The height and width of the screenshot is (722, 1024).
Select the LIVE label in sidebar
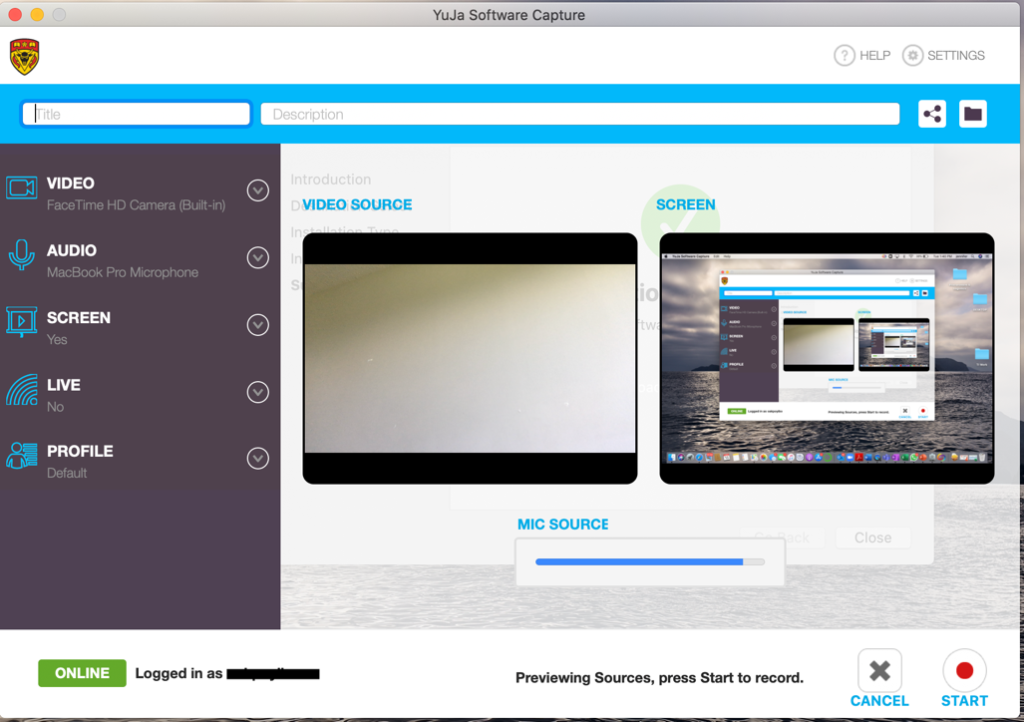coord(64,385)
